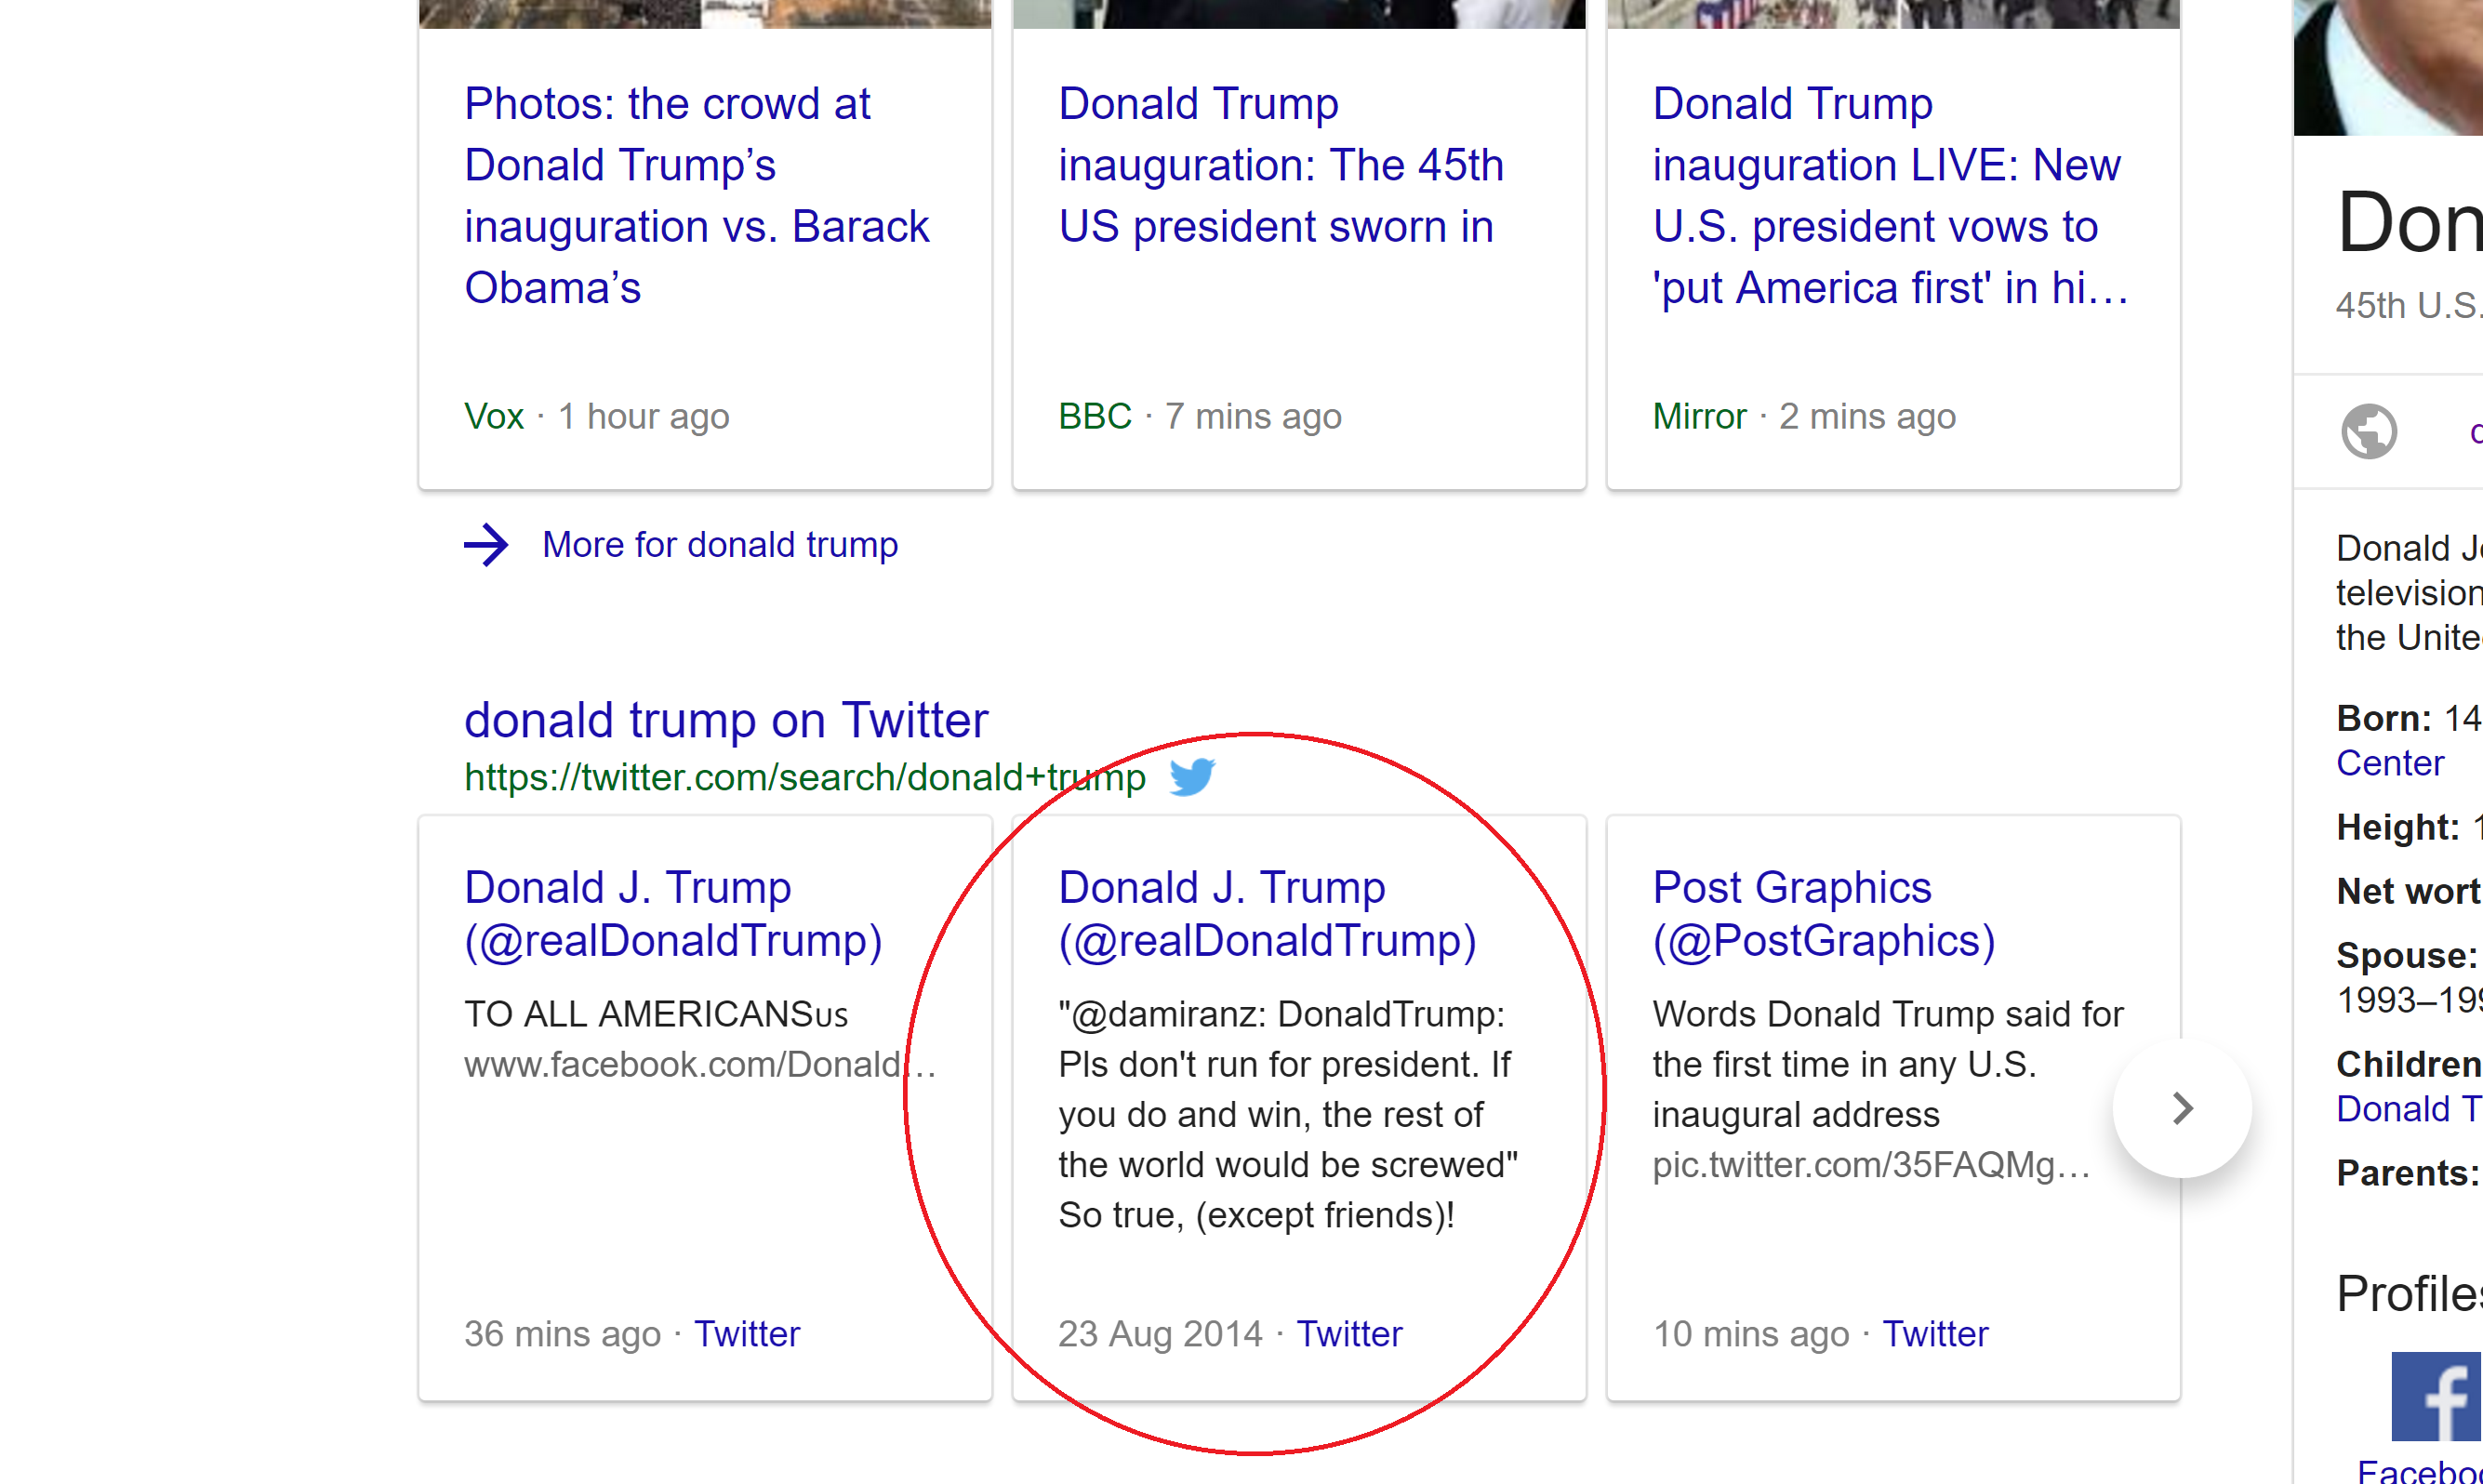Click Facebook label under profile icon
Screen dimensions: 2483x1484
pos(2419,1471)
